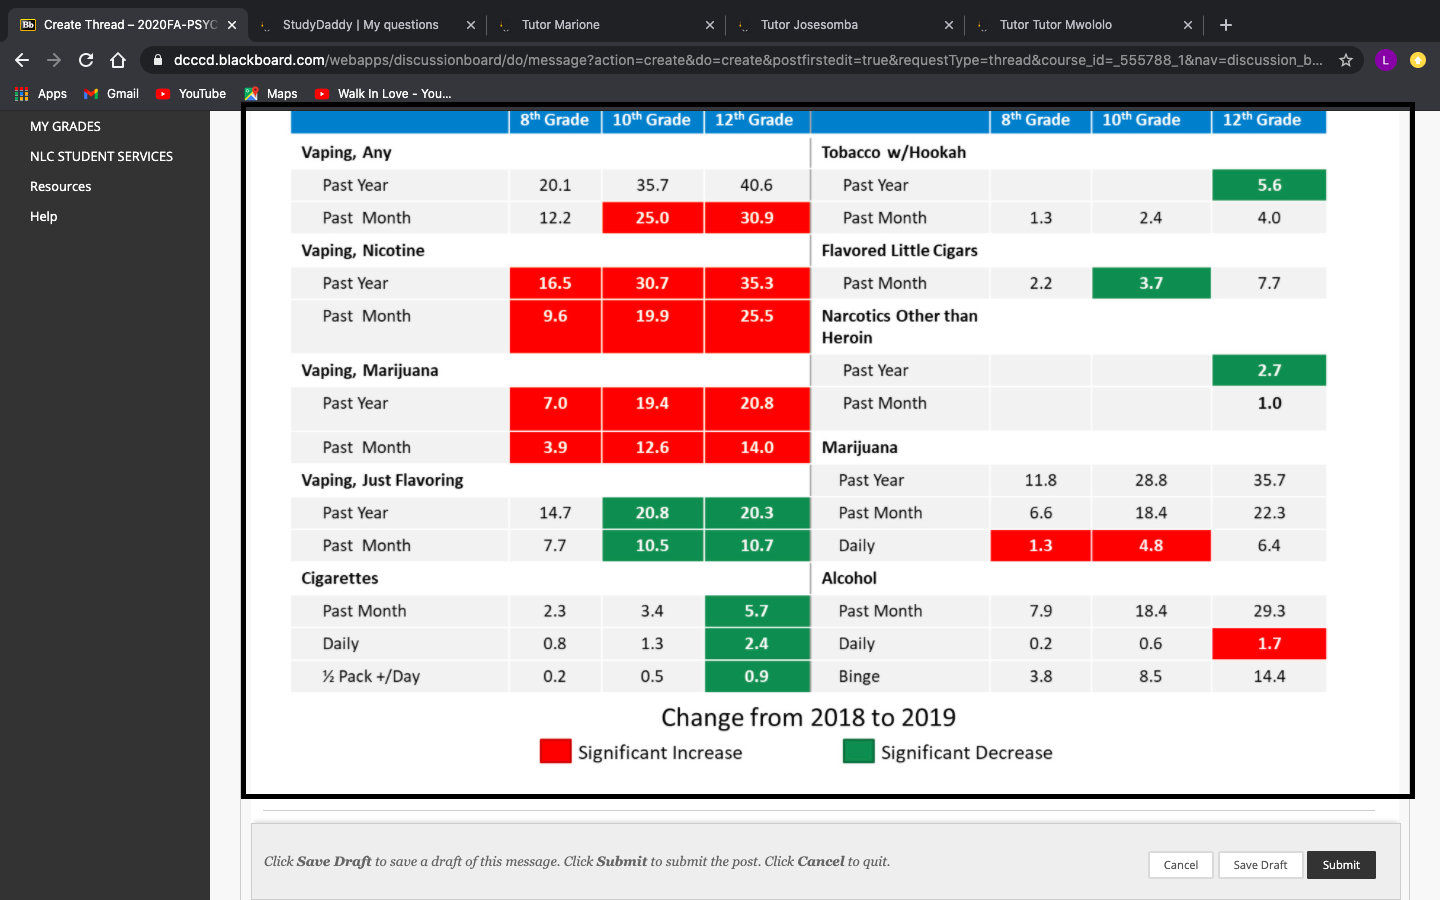Open the purple L profile avatar

click(1385, 60)
